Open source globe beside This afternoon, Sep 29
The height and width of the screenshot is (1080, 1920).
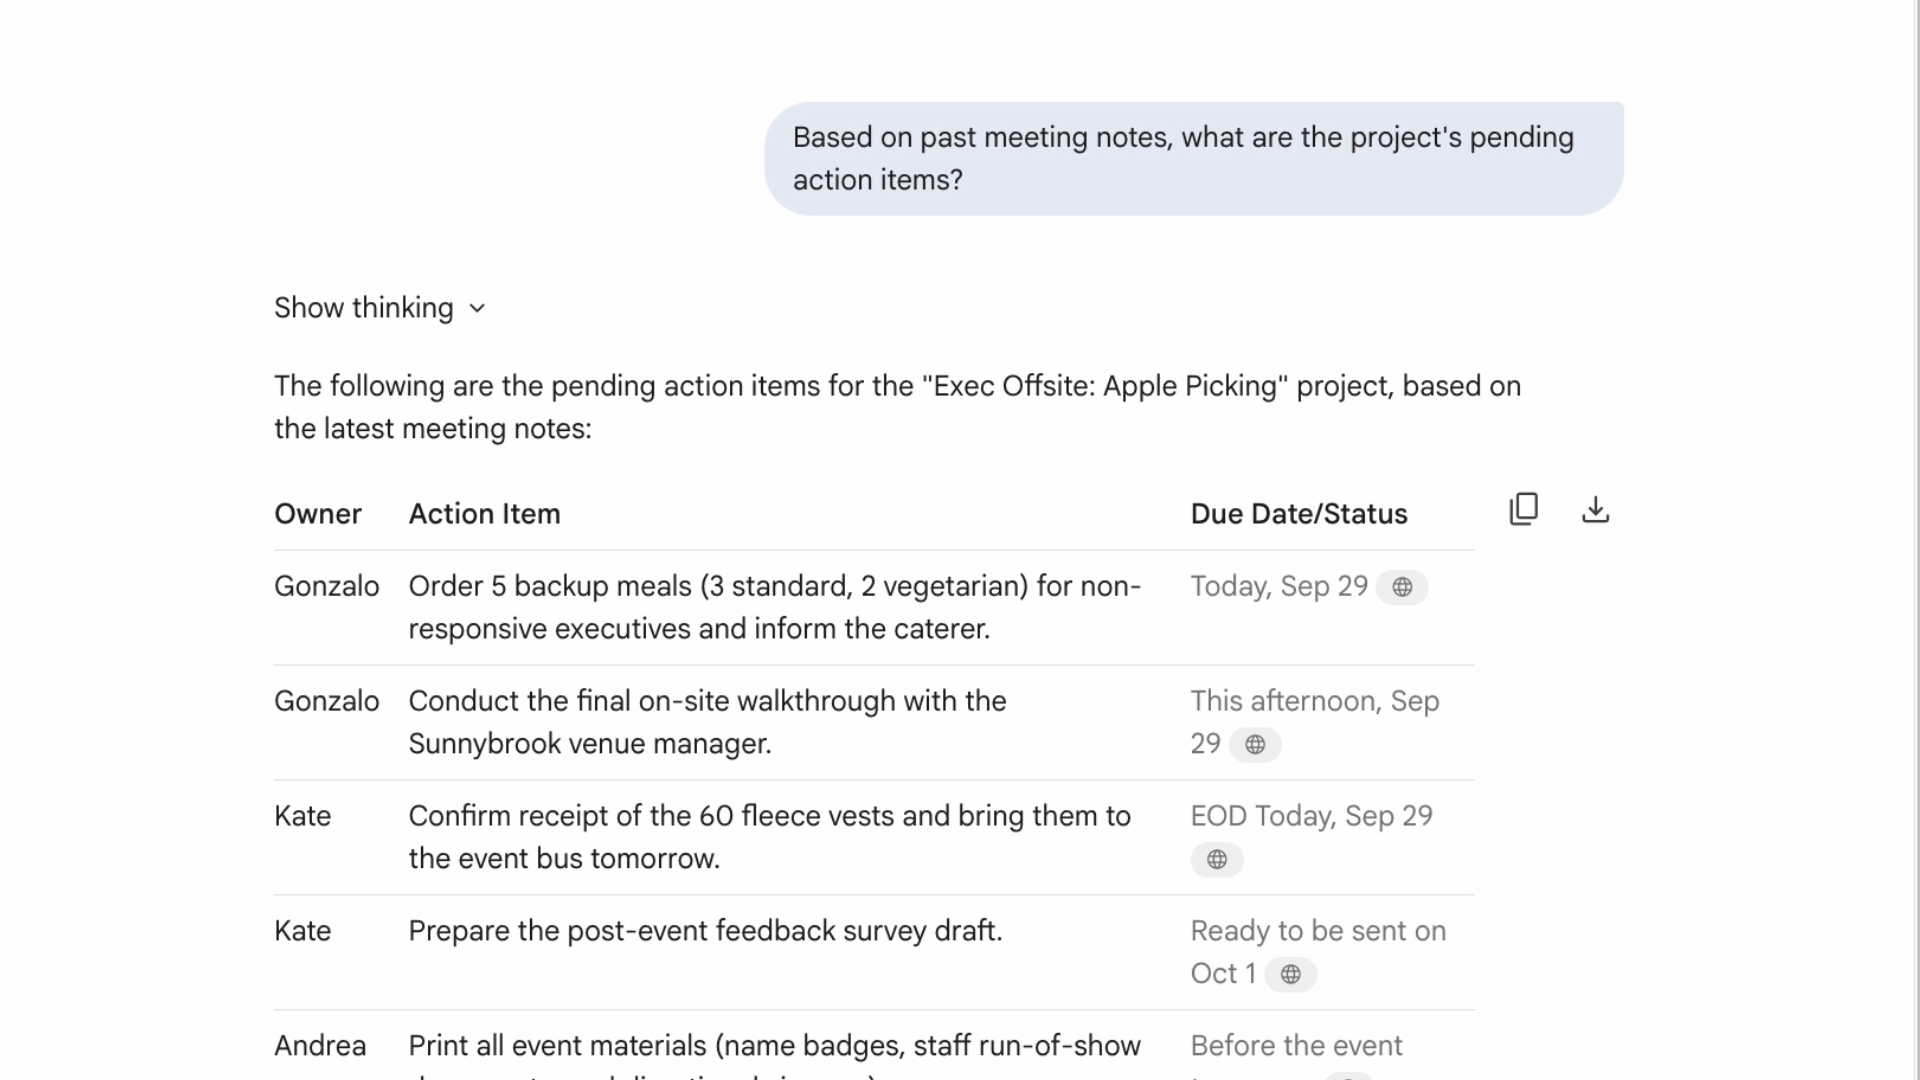(1255, 745)
